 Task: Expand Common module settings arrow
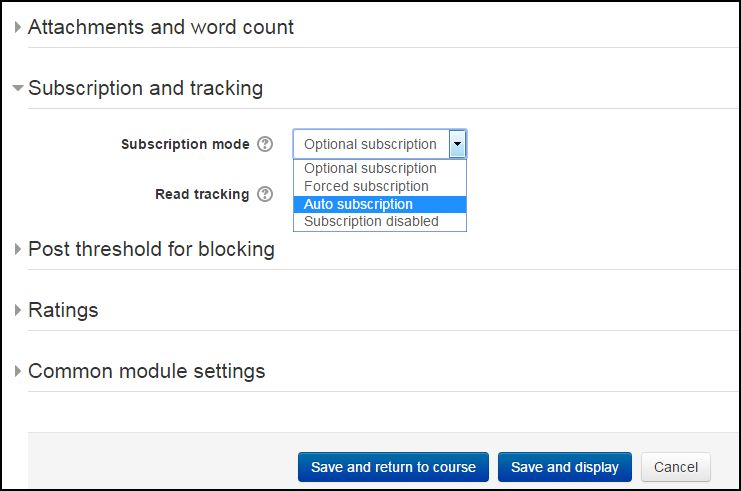tap(17, 371)
